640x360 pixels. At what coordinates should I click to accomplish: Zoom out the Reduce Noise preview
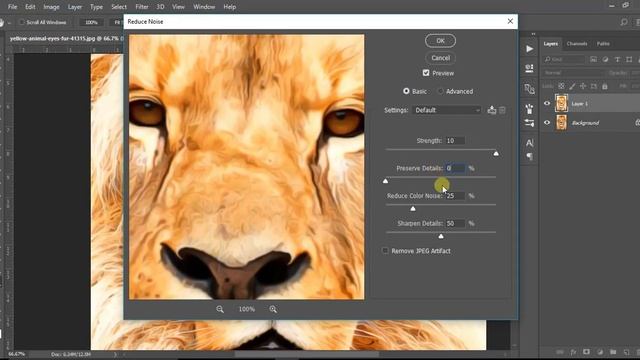220,309
